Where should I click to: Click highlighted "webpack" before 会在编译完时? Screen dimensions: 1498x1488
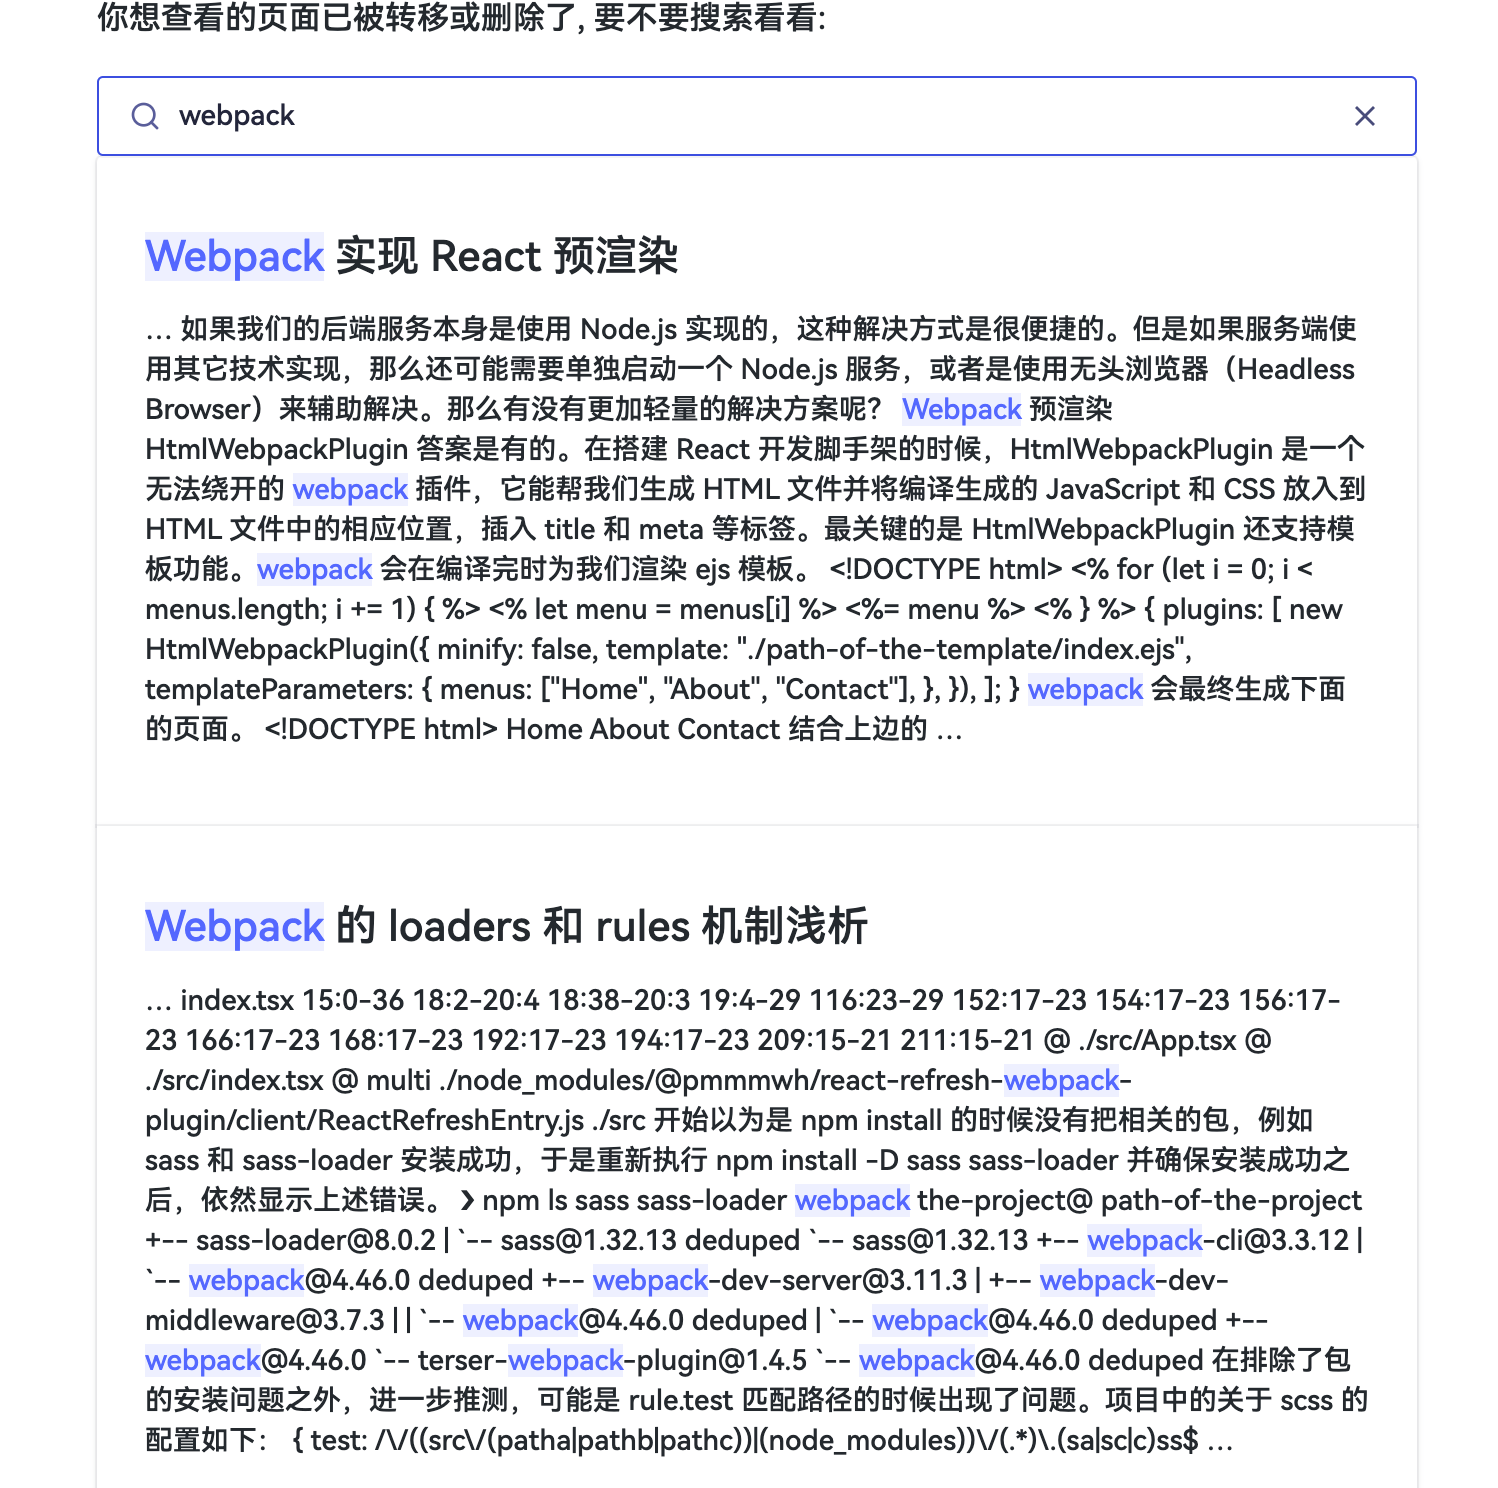click(314, 569)
